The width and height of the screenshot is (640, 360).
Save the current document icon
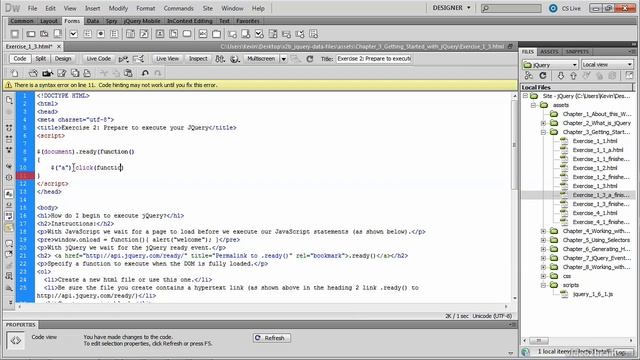(x=62, y=73)
